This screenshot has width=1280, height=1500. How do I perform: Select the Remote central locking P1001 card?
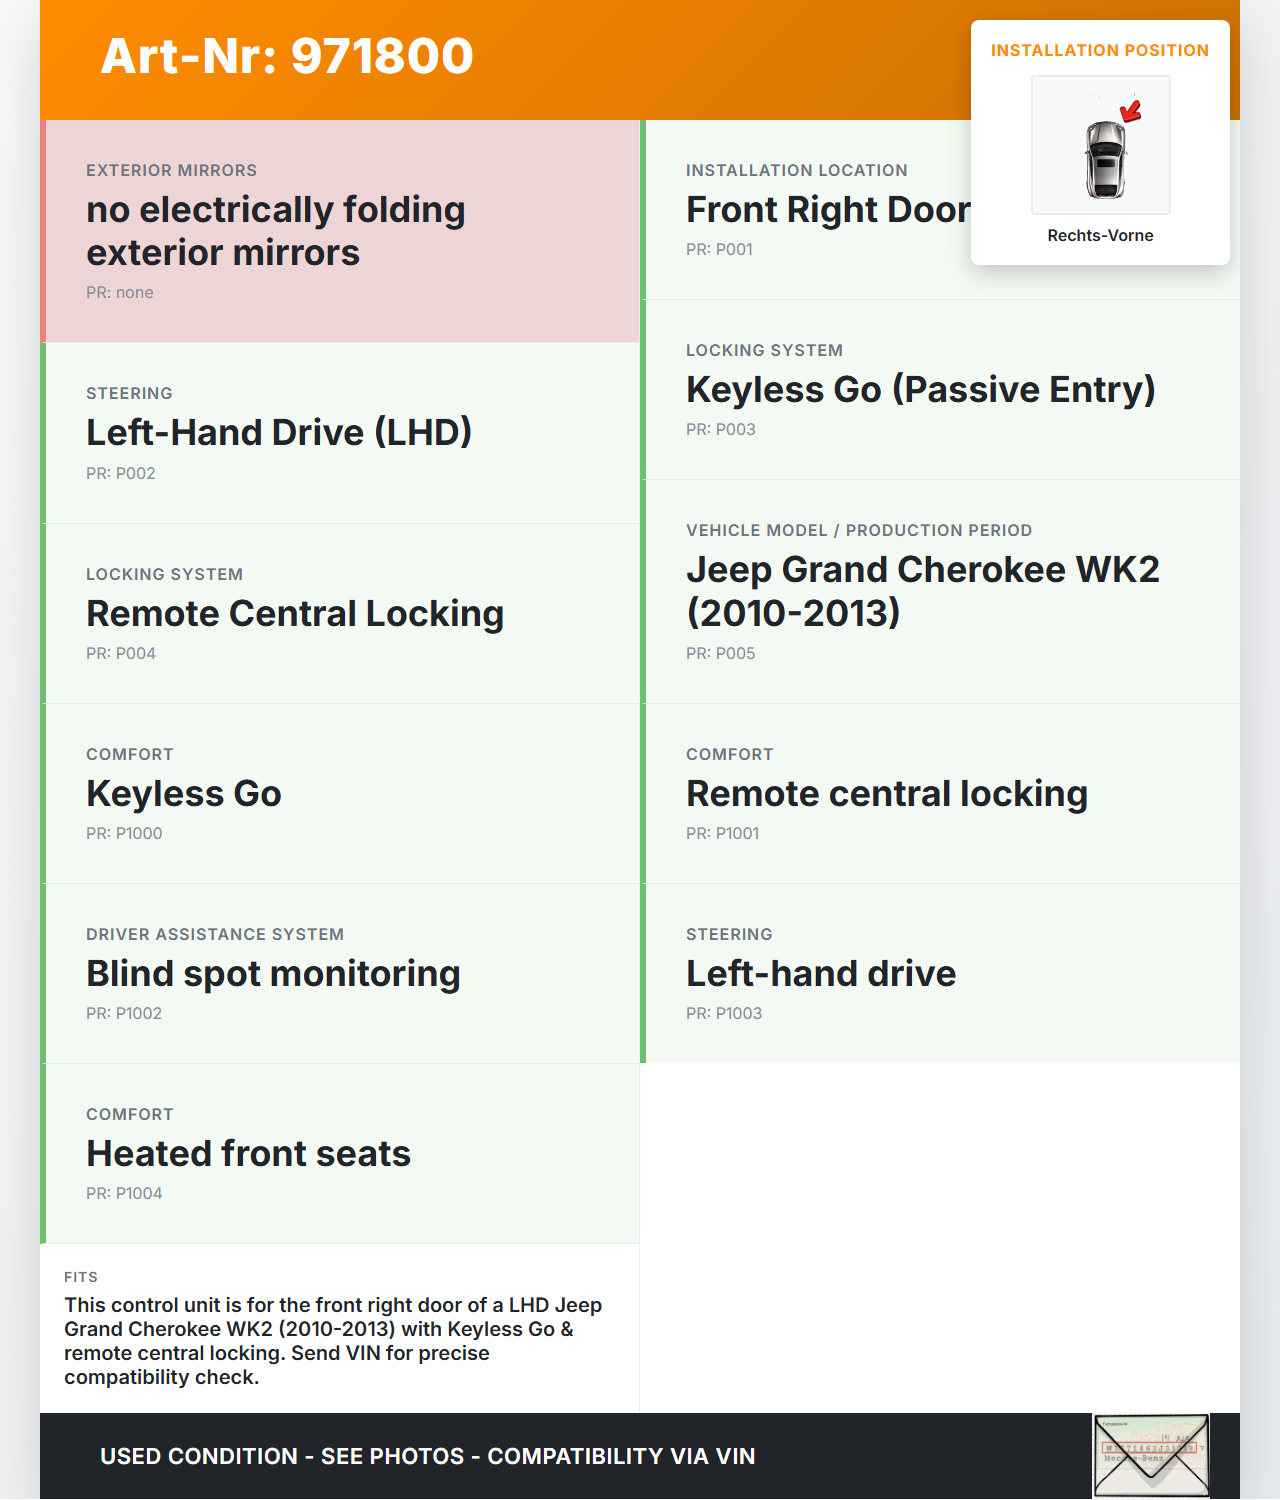[x=940, y=793]
